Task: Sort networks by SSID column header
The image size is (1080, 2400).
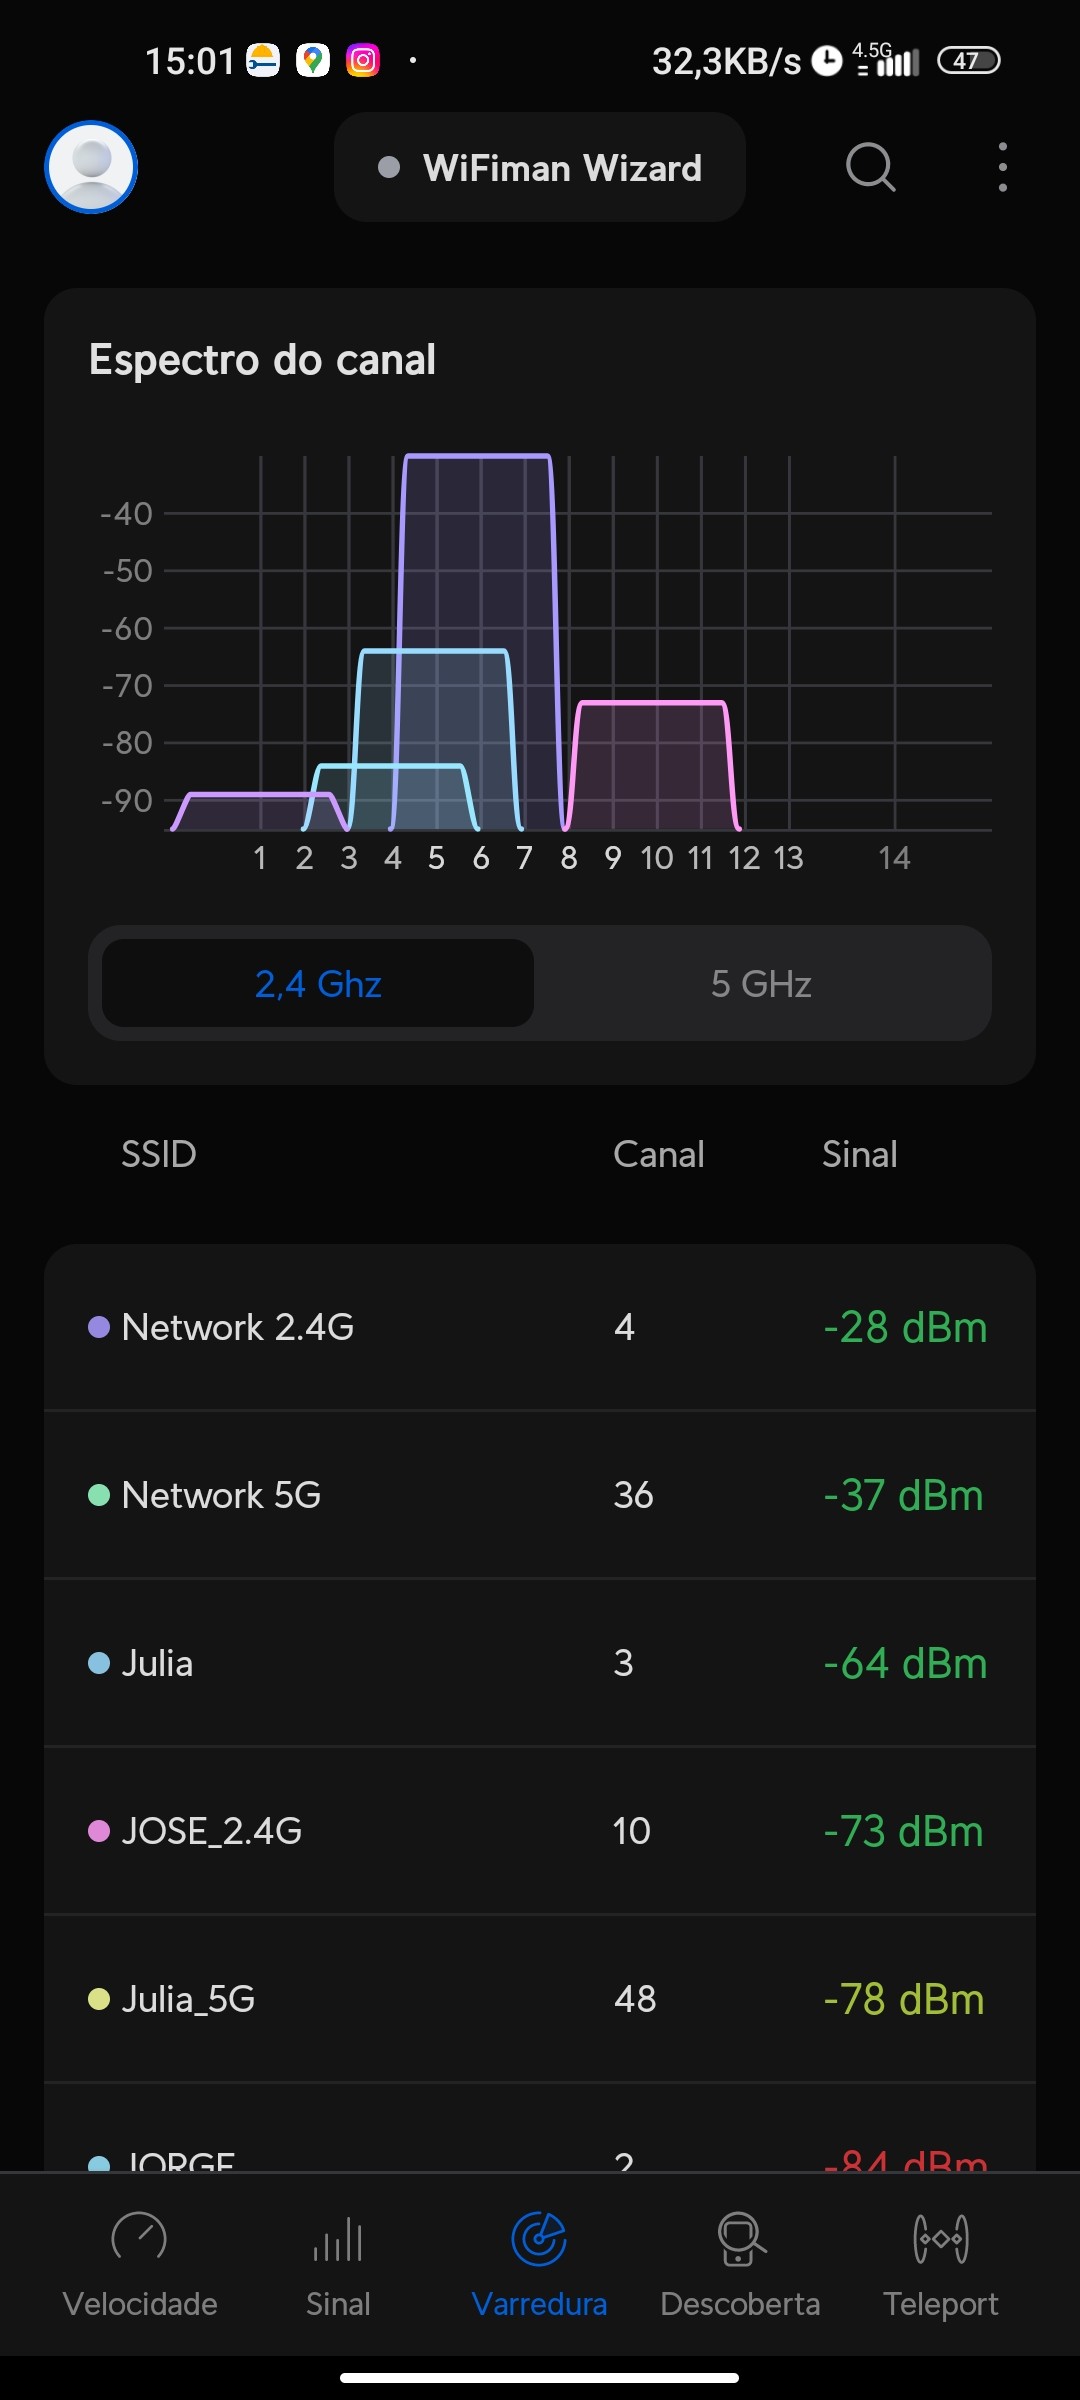Action: (159, 1154)
